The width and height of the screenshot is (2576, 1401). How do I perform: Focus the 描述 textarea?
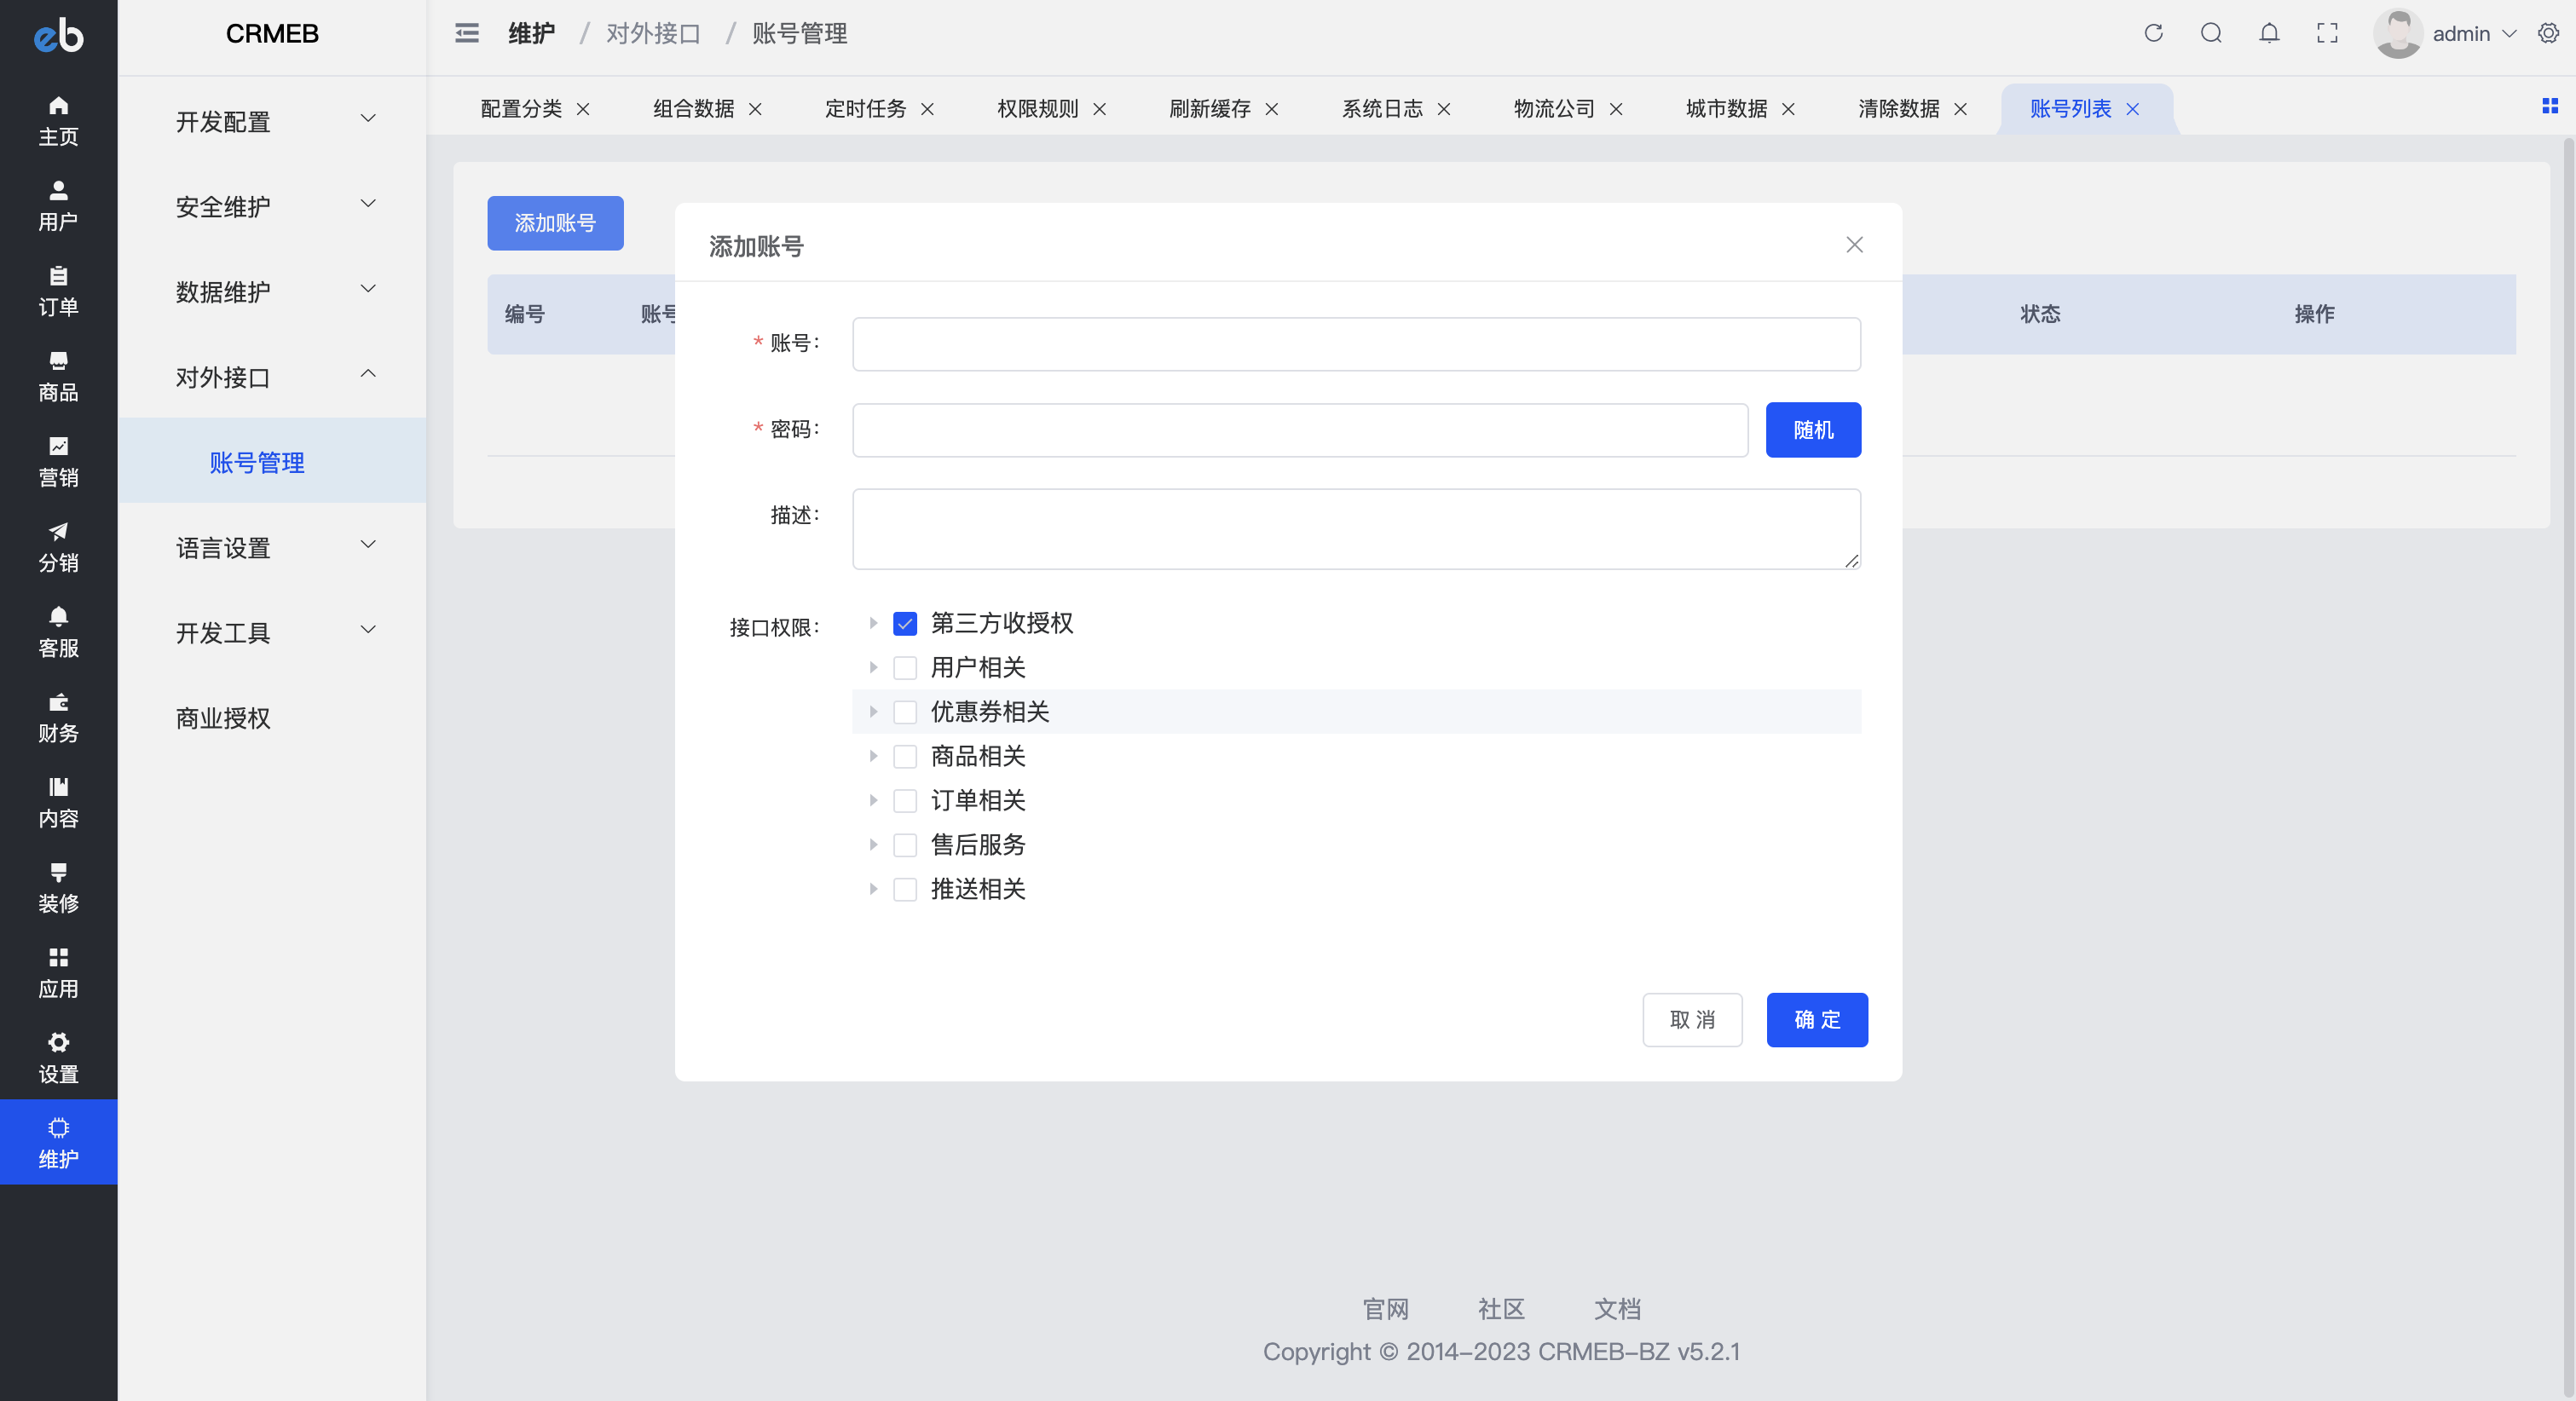[x=1356, y=529]
